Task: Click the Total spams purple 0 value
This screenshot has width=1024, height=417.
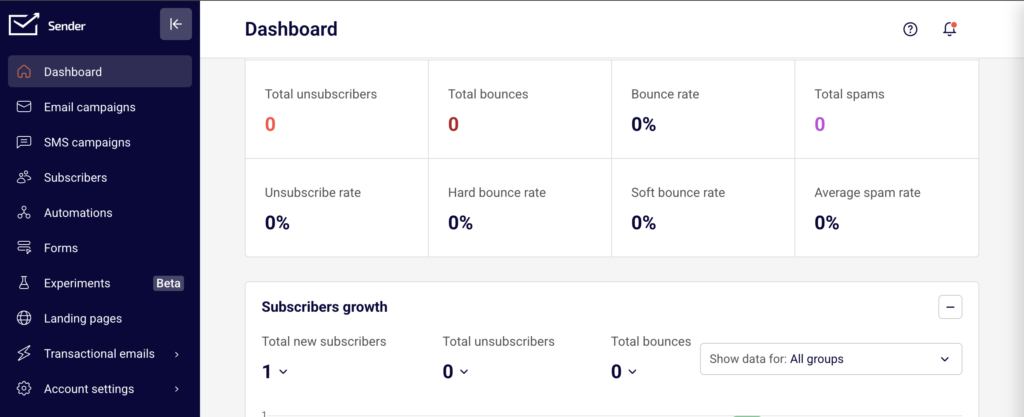Action: tap(820, 124)
